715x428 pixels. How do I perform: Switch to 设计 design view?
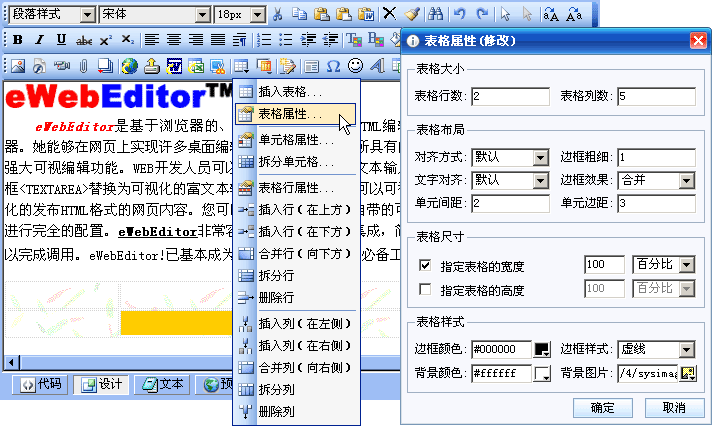[101, 385]
